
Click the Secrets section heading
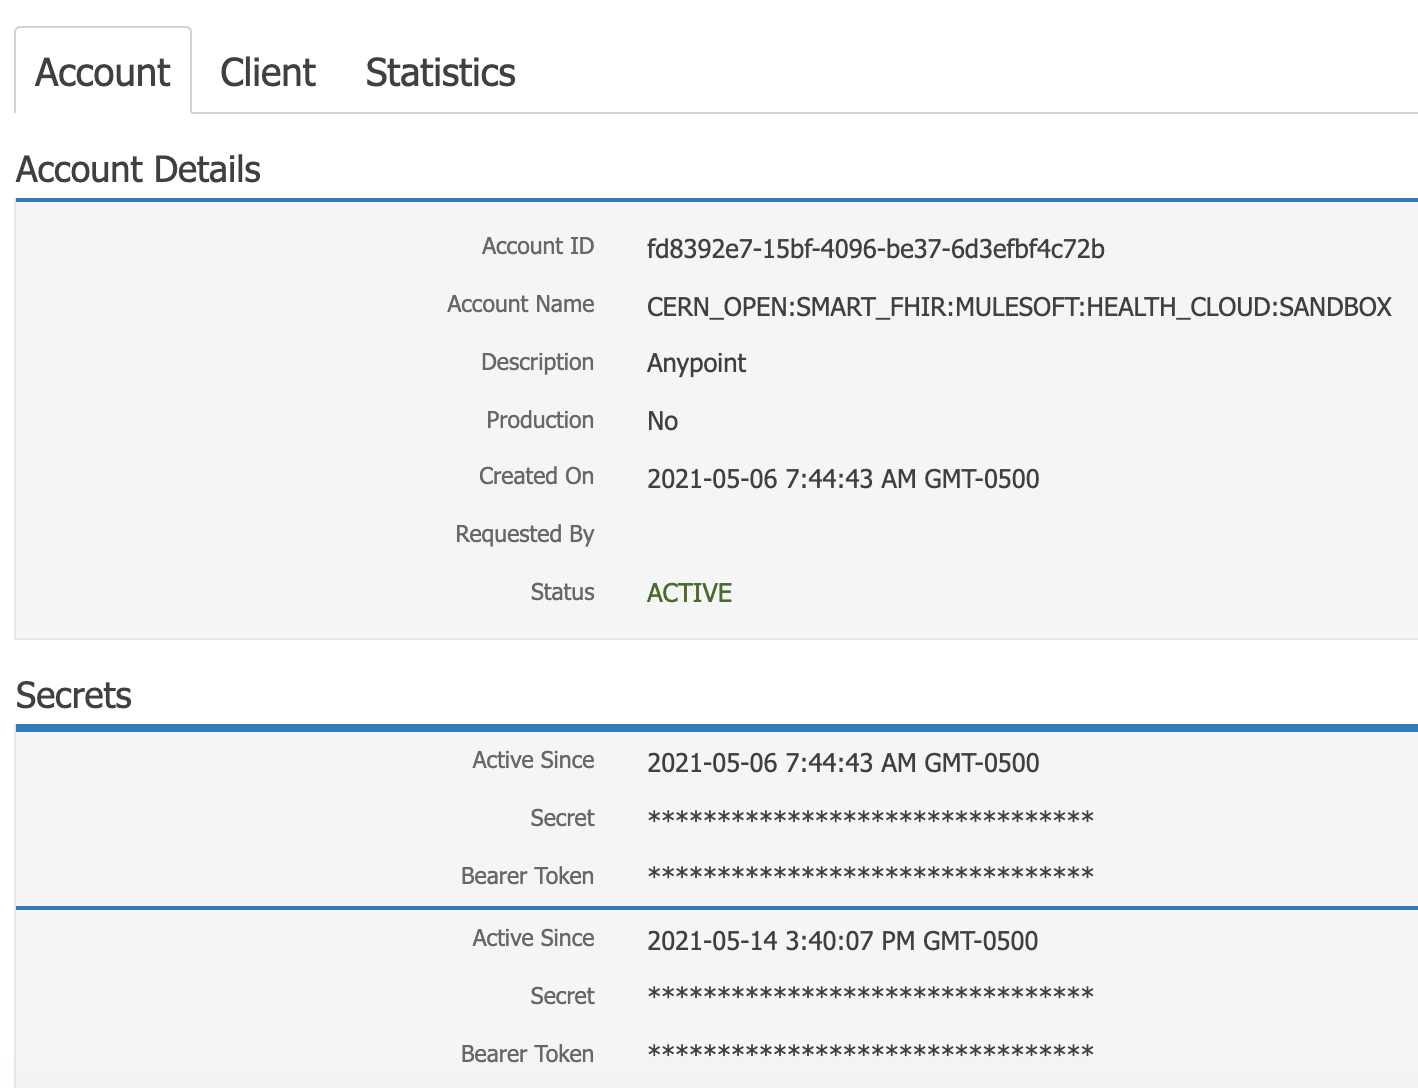coord(73,695)
